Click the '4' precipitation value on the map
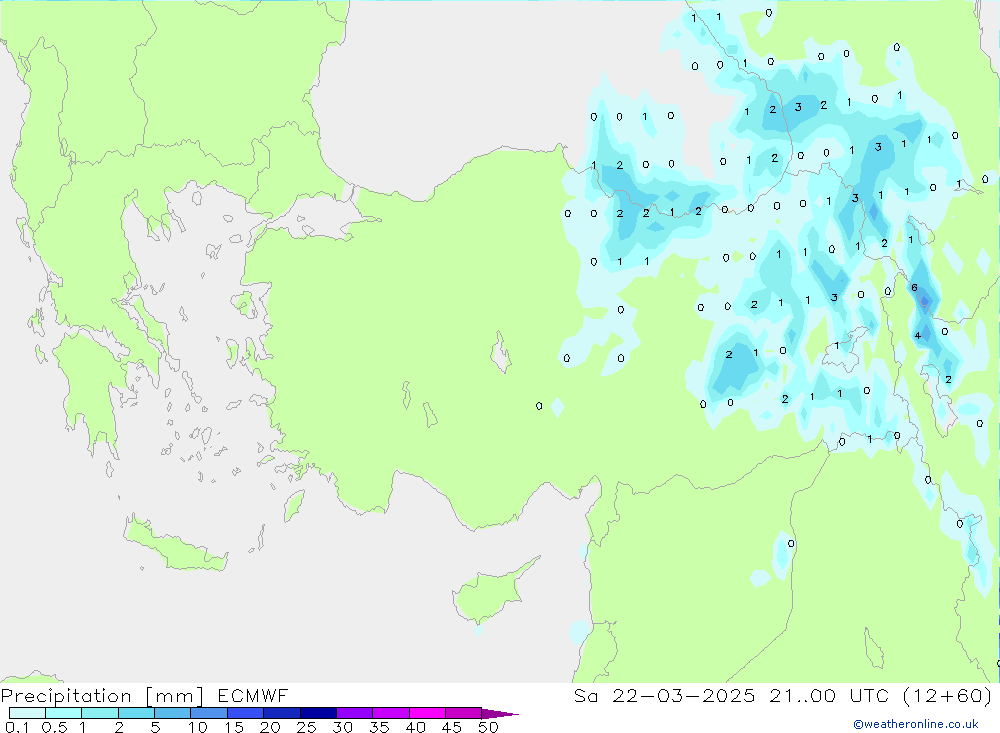Viewport: 1000px width, 733px height. [918, 336]
